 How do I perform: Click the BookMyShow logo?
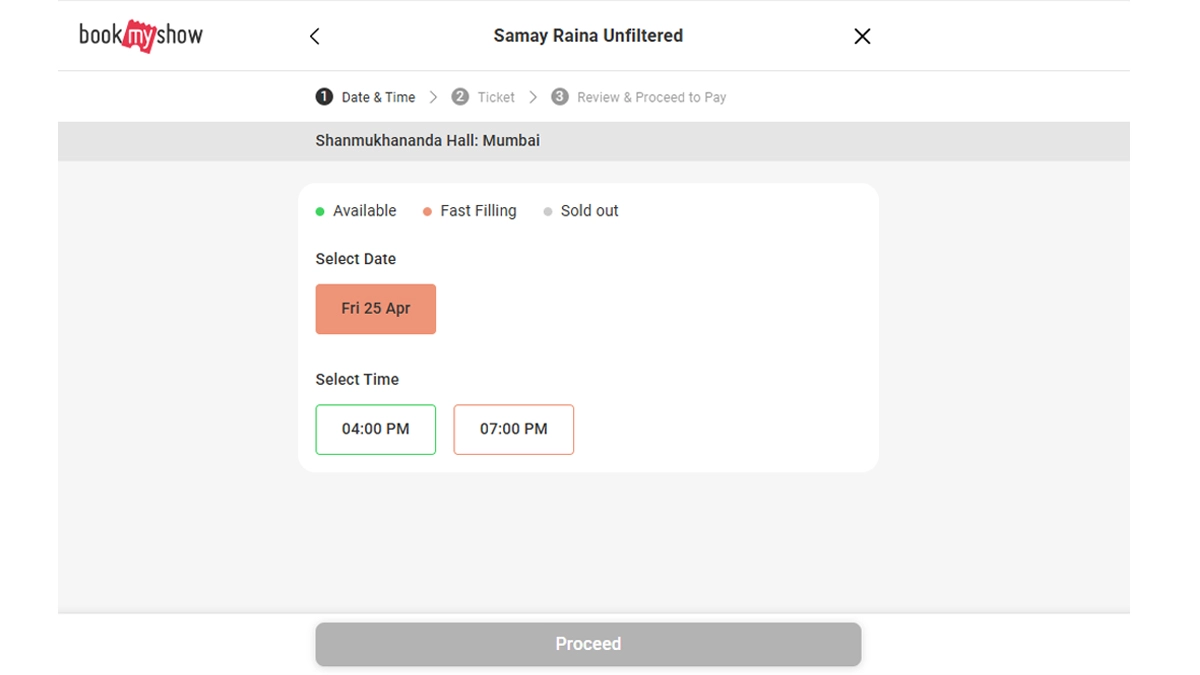141,36
